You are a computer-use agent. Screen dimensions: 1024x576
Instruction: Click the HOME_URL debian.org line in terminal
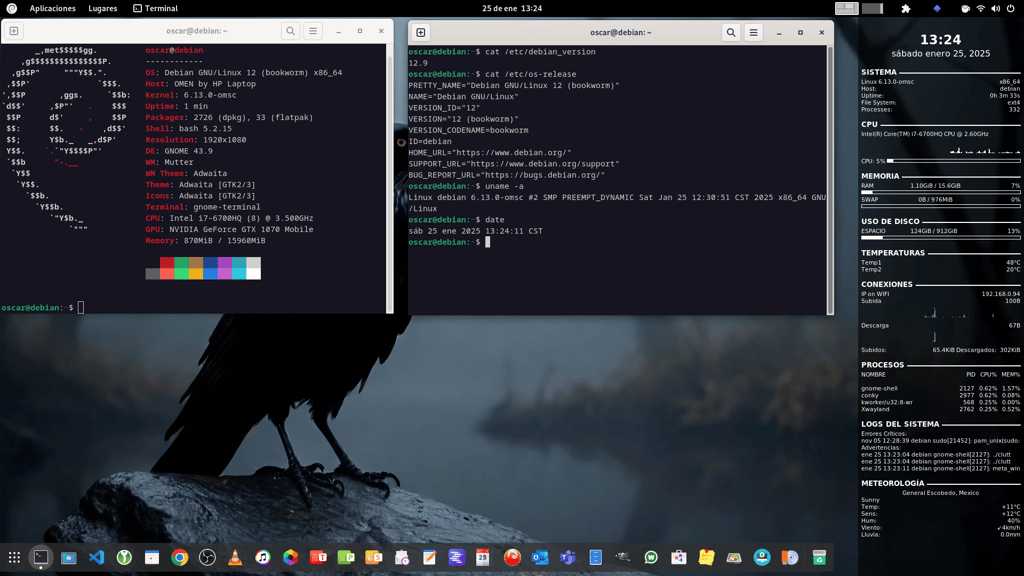click(490, 153)
